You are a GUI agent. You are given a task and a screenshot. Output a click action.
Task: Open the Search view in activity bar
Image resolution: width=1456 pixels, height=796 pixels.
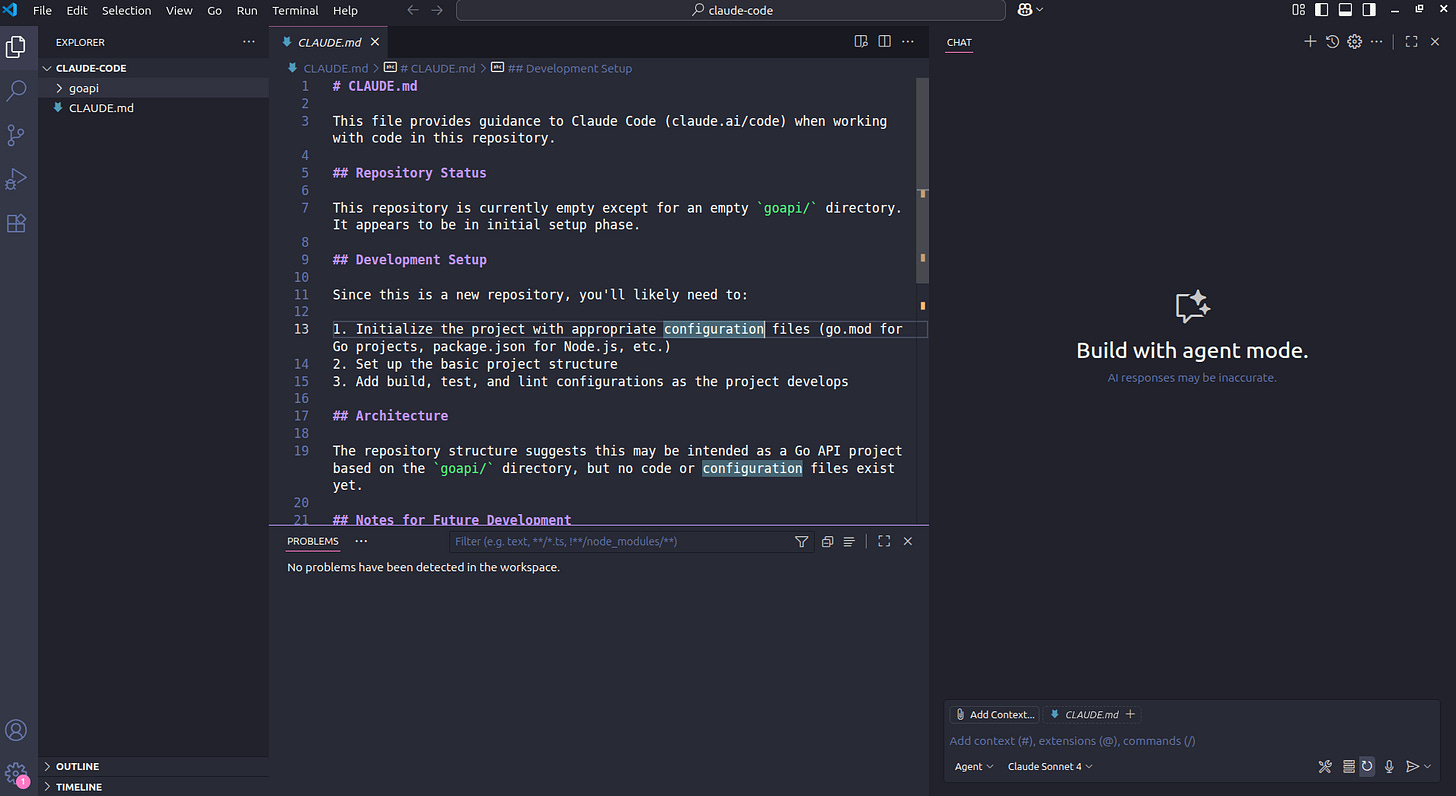tap(16, 91)
